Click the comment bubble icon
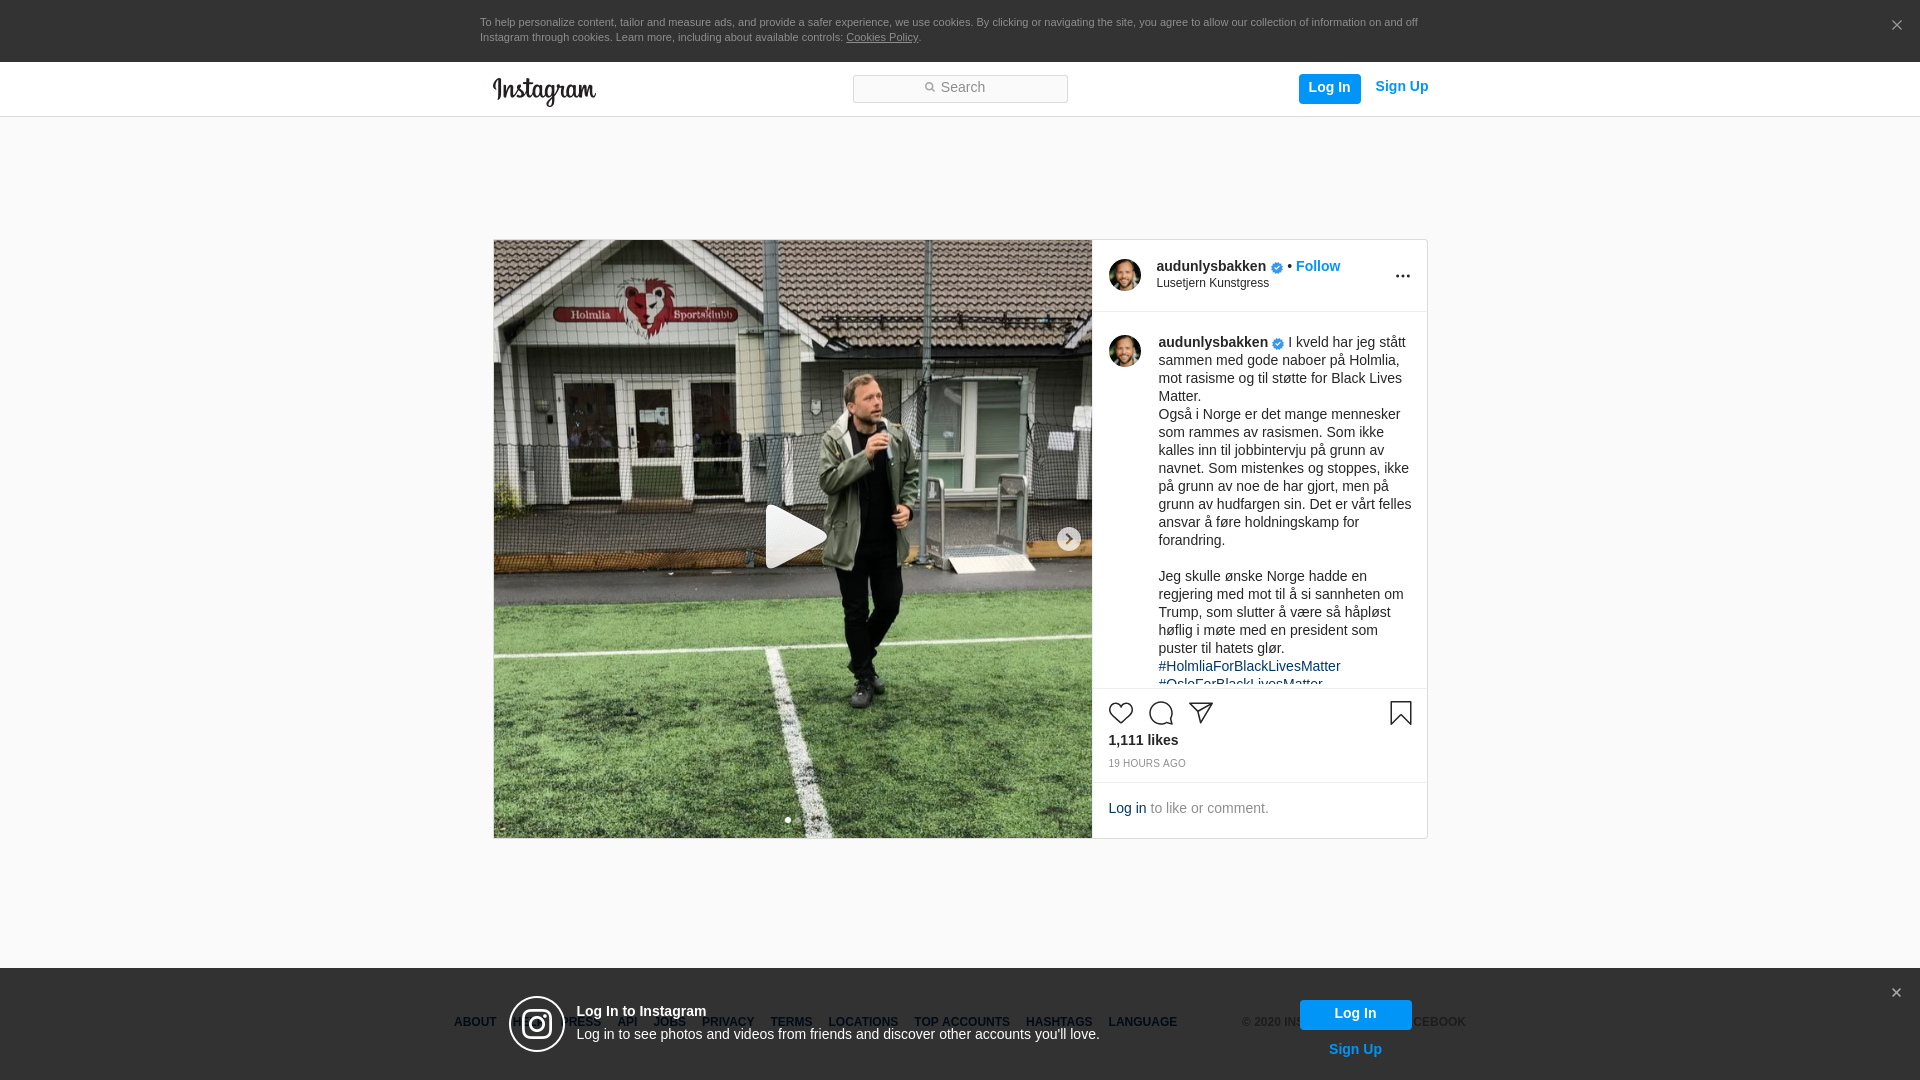The height and width of the screenshot is (1080, 1920). point(1160,713)
